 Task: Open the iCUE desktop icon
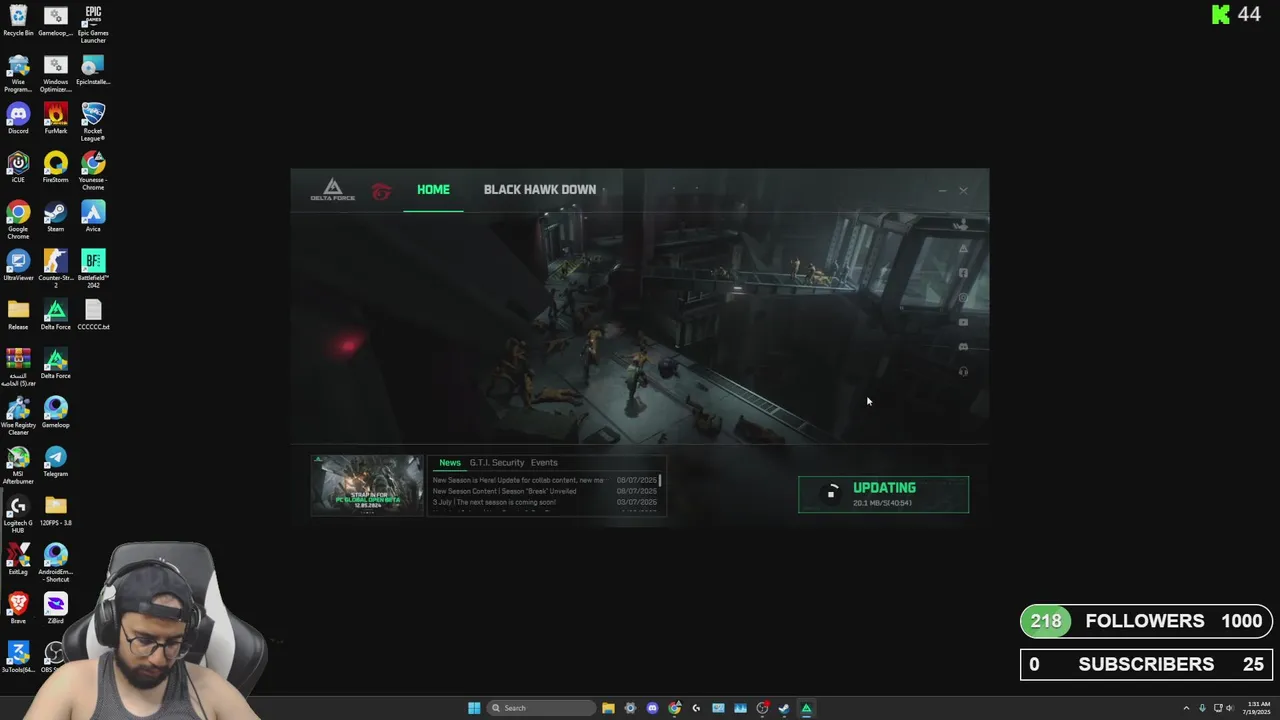(18, 167)
